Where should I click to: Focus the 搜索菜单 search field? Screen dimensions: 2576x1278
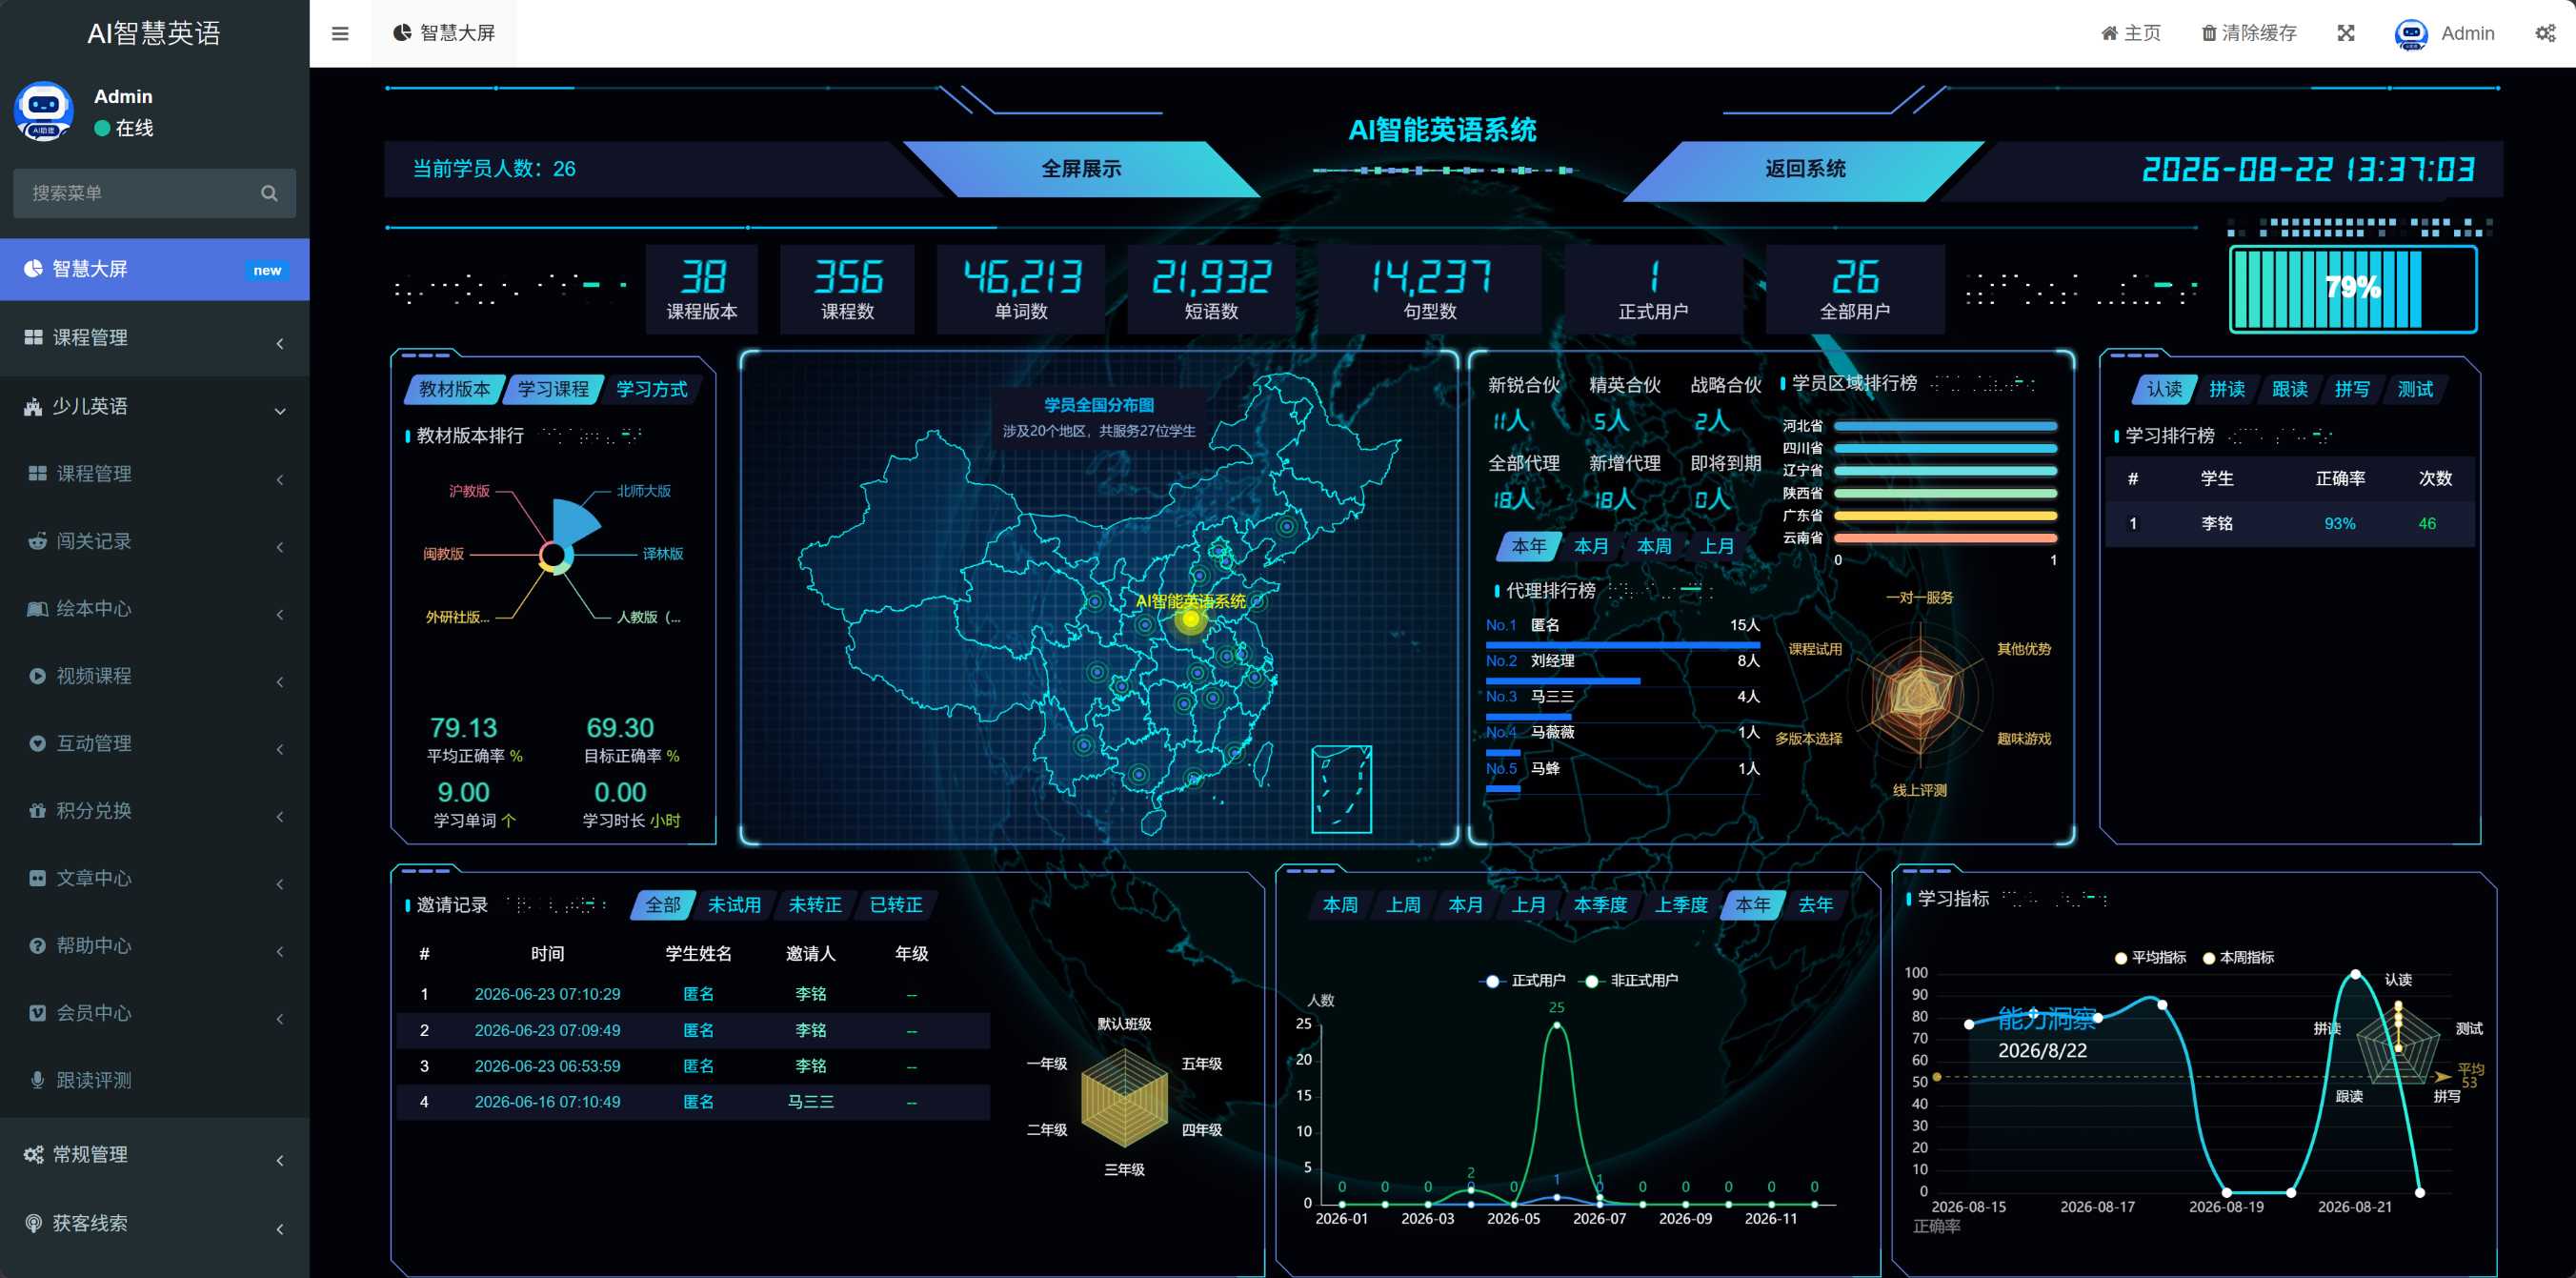140,193
